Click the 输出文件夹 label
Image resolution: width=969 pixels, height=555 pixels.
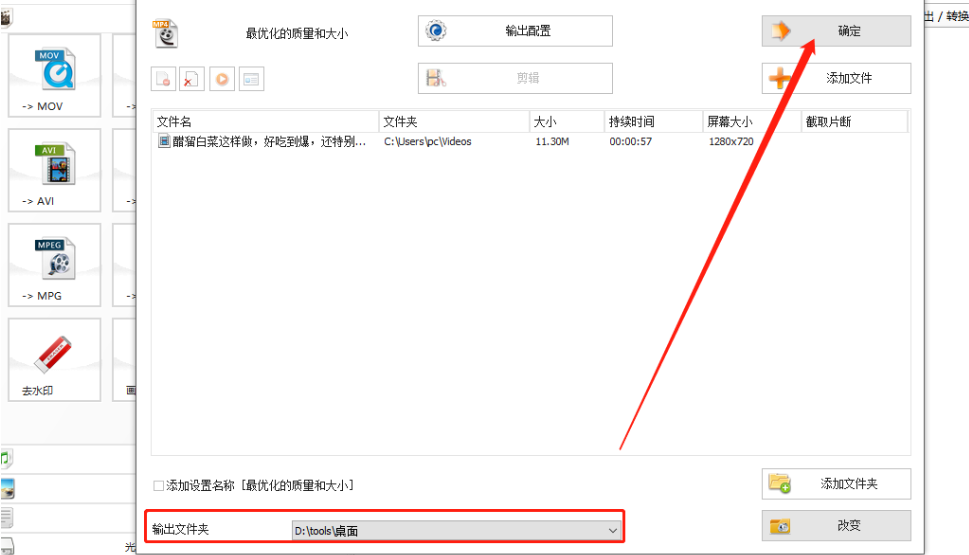pyautogui.click(x=180, y=529)
